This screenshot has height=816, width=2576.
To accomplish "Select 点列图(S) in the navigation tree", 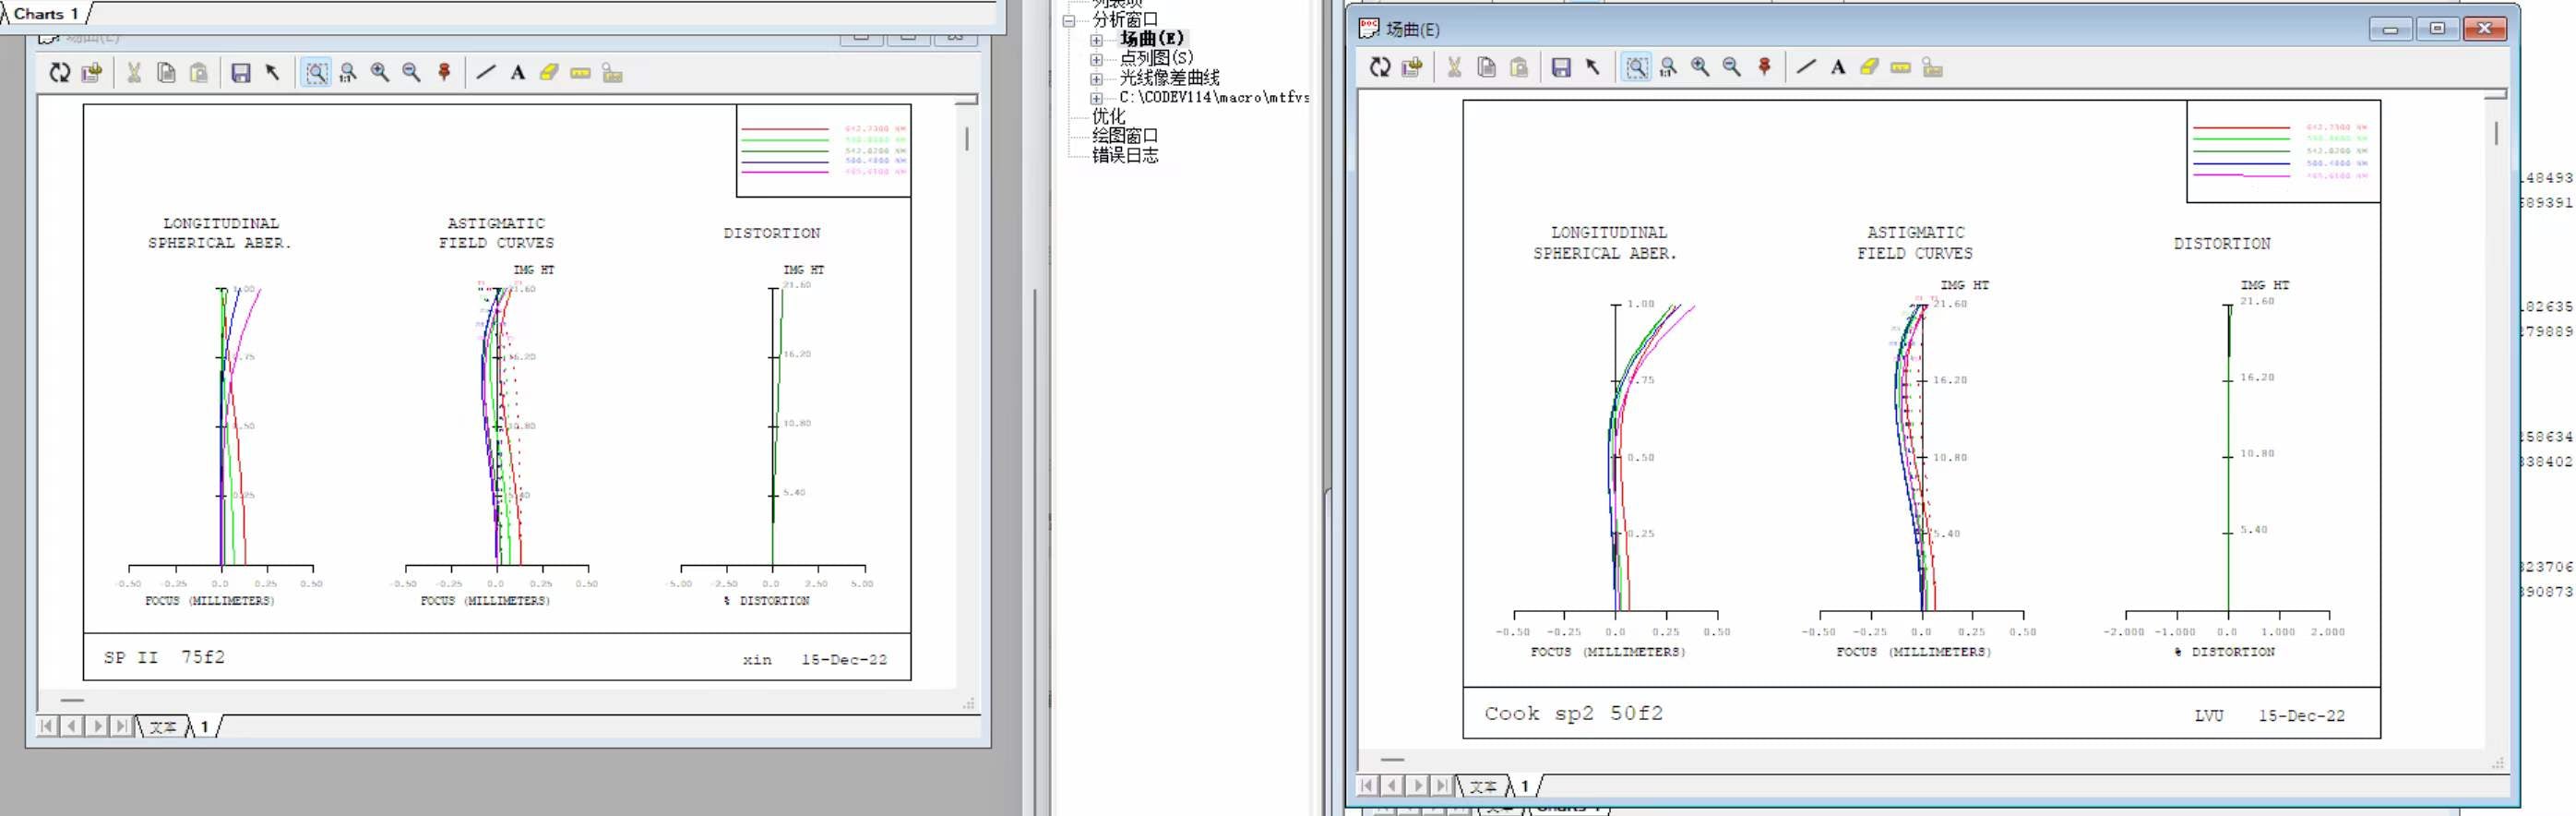I will [x=1156, y=58].
